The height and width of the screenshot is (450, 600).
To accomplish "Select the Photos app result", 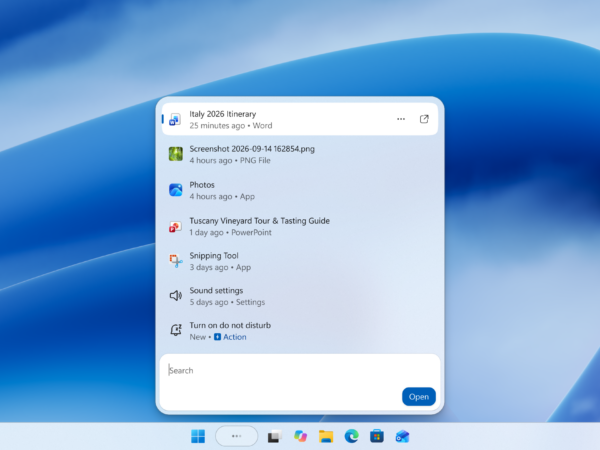I will point(300,190).
